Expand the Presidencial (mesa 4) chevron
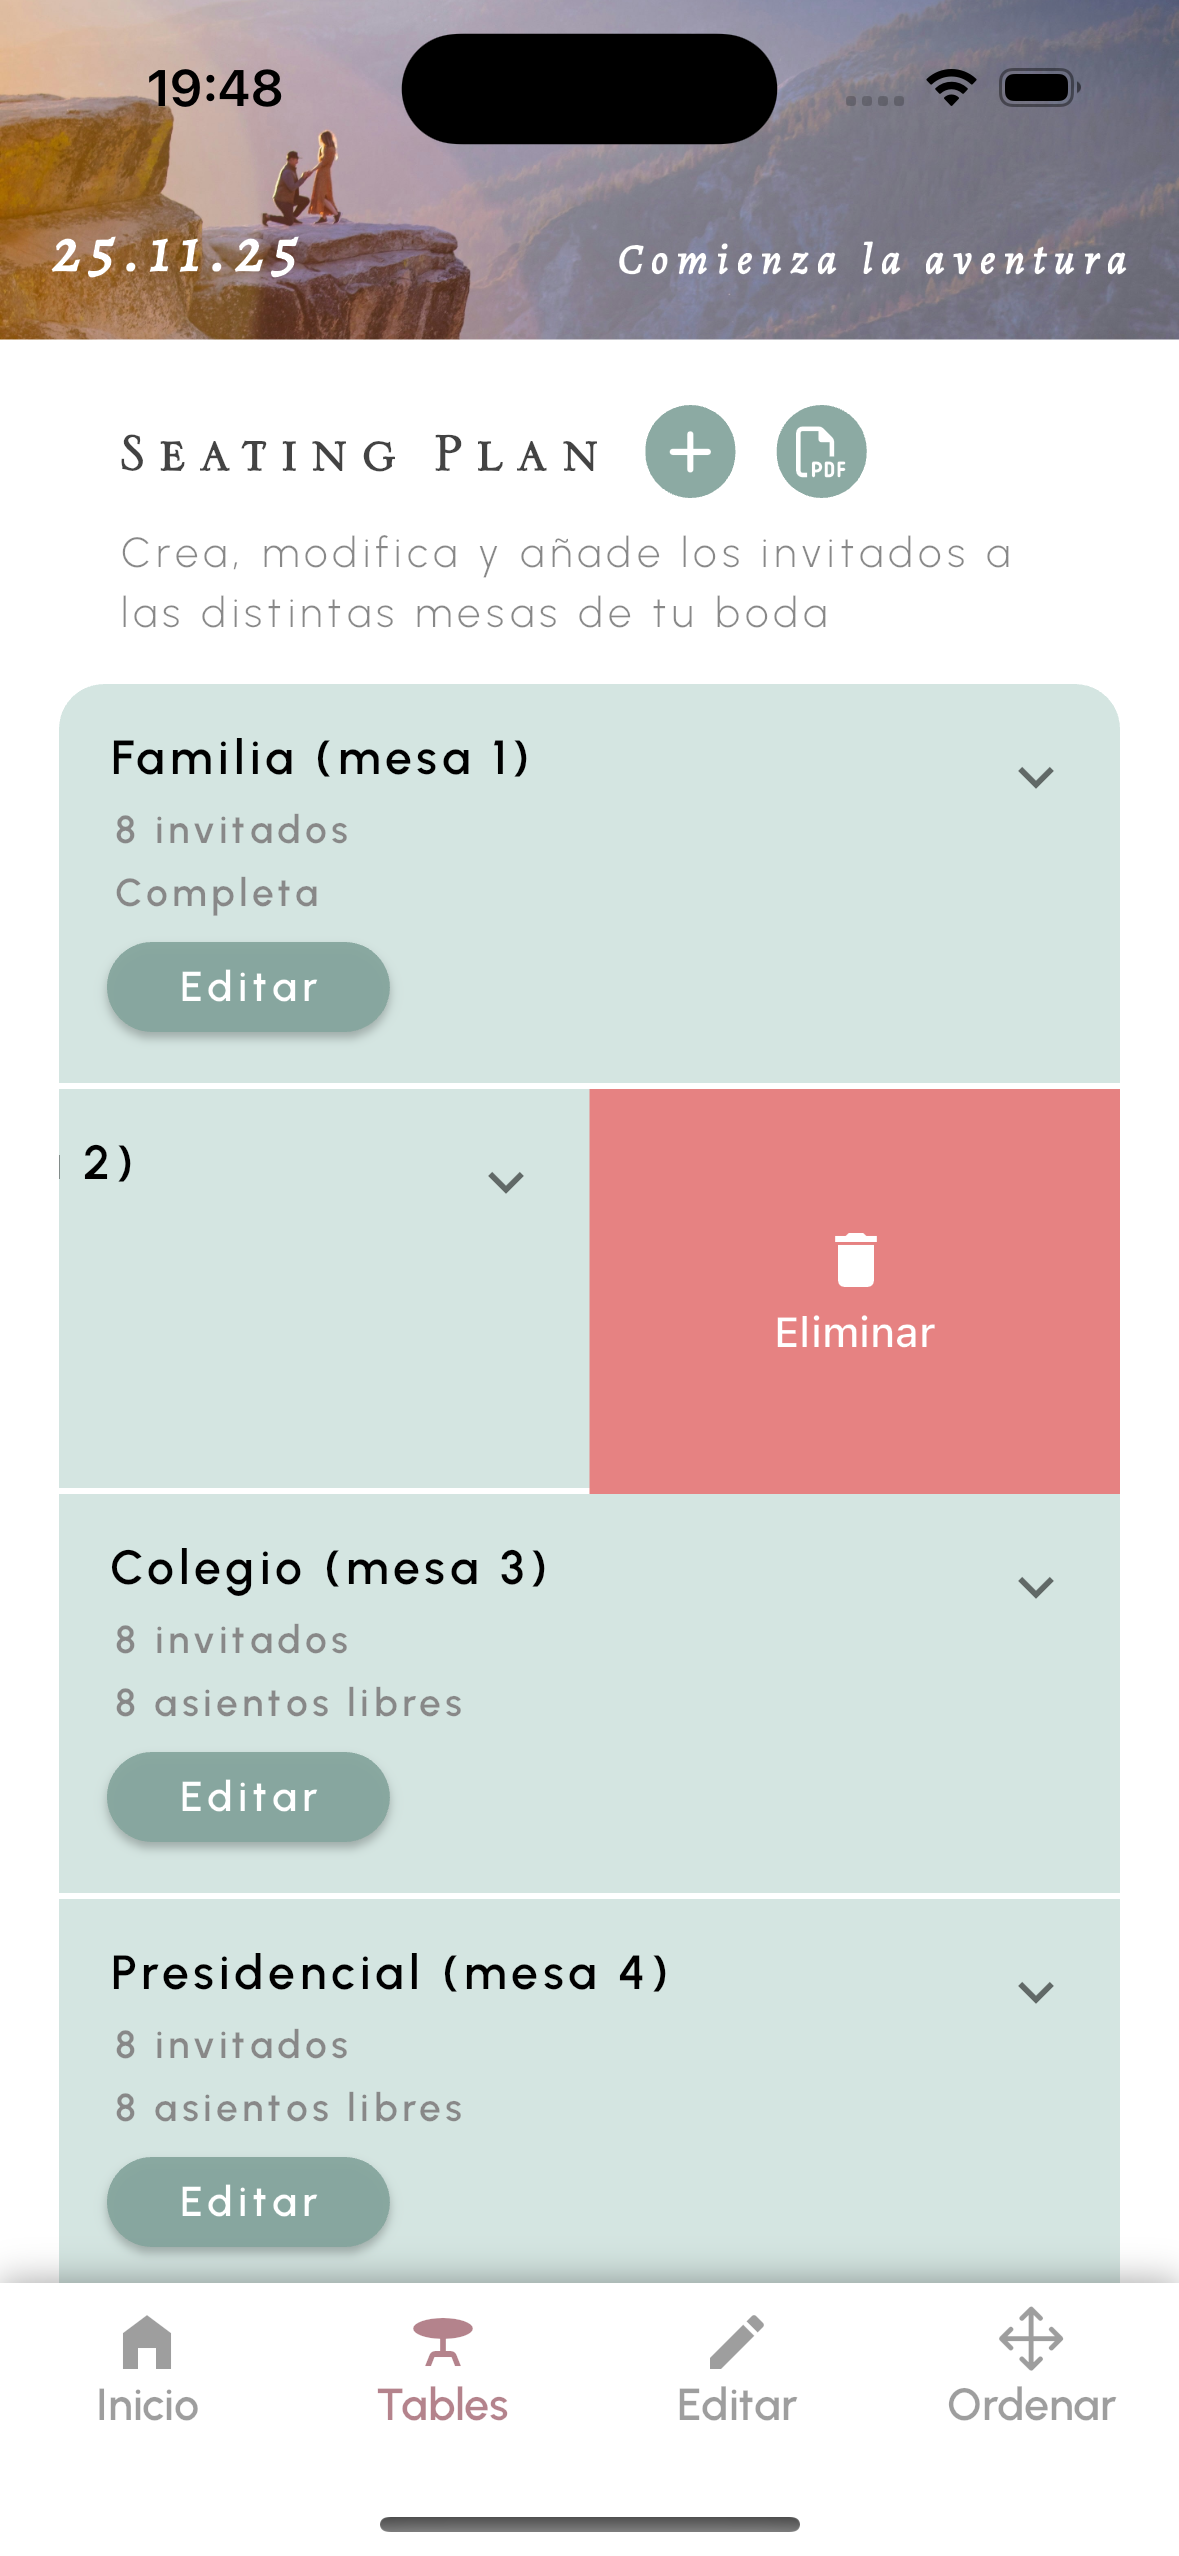This screenshot has height=2556, width=1179. (x=1036, y=1992)
